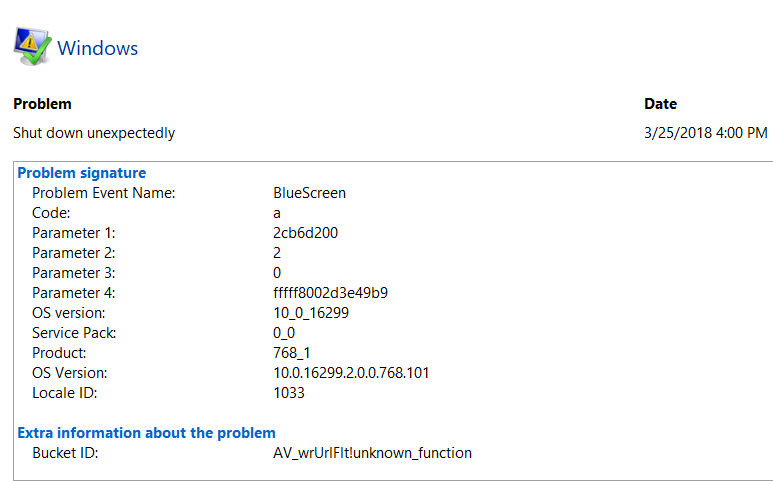The width and height of the screenshot is (773, 481).
Task: Select Parameter 4 value fffff8002d3e49b9
Action: coord(330,293)
